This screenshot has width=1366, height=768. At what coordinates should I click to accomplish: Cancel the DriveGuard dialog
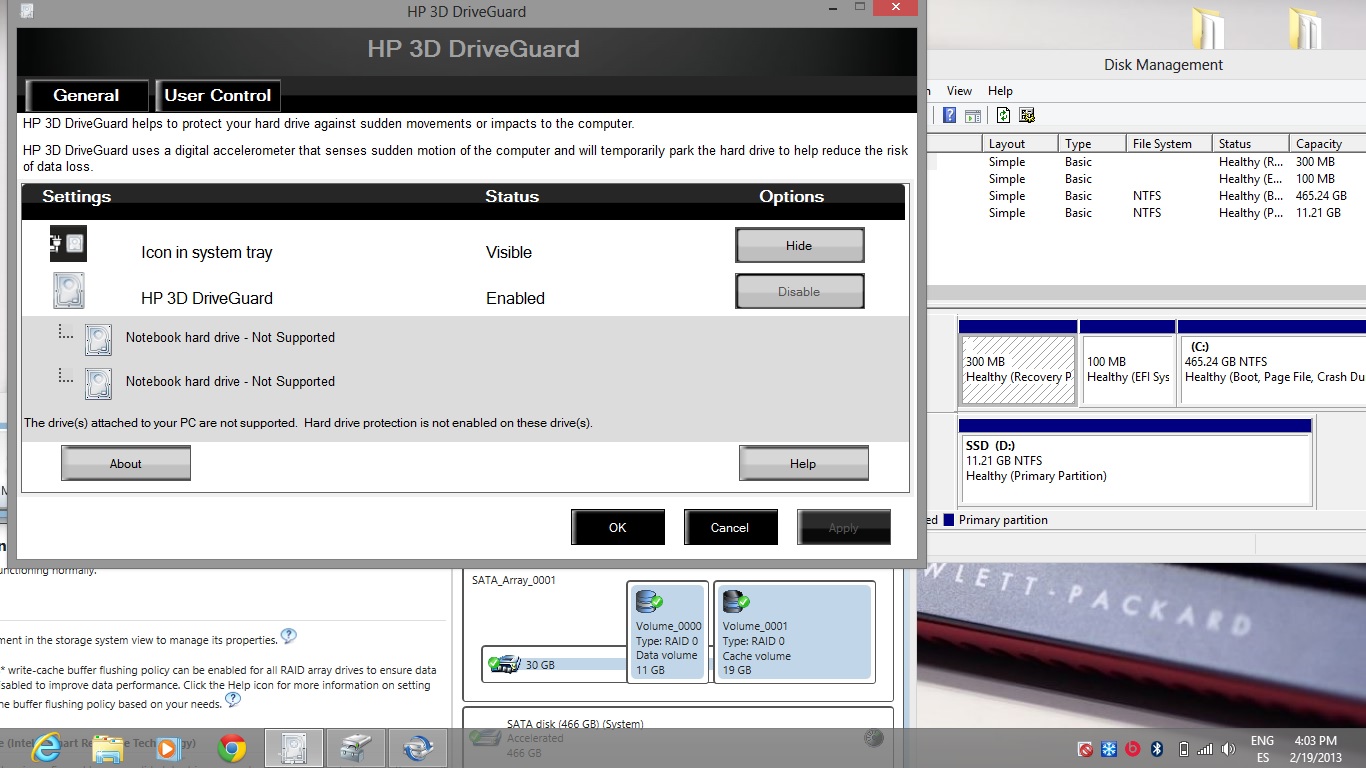point(729,527)
